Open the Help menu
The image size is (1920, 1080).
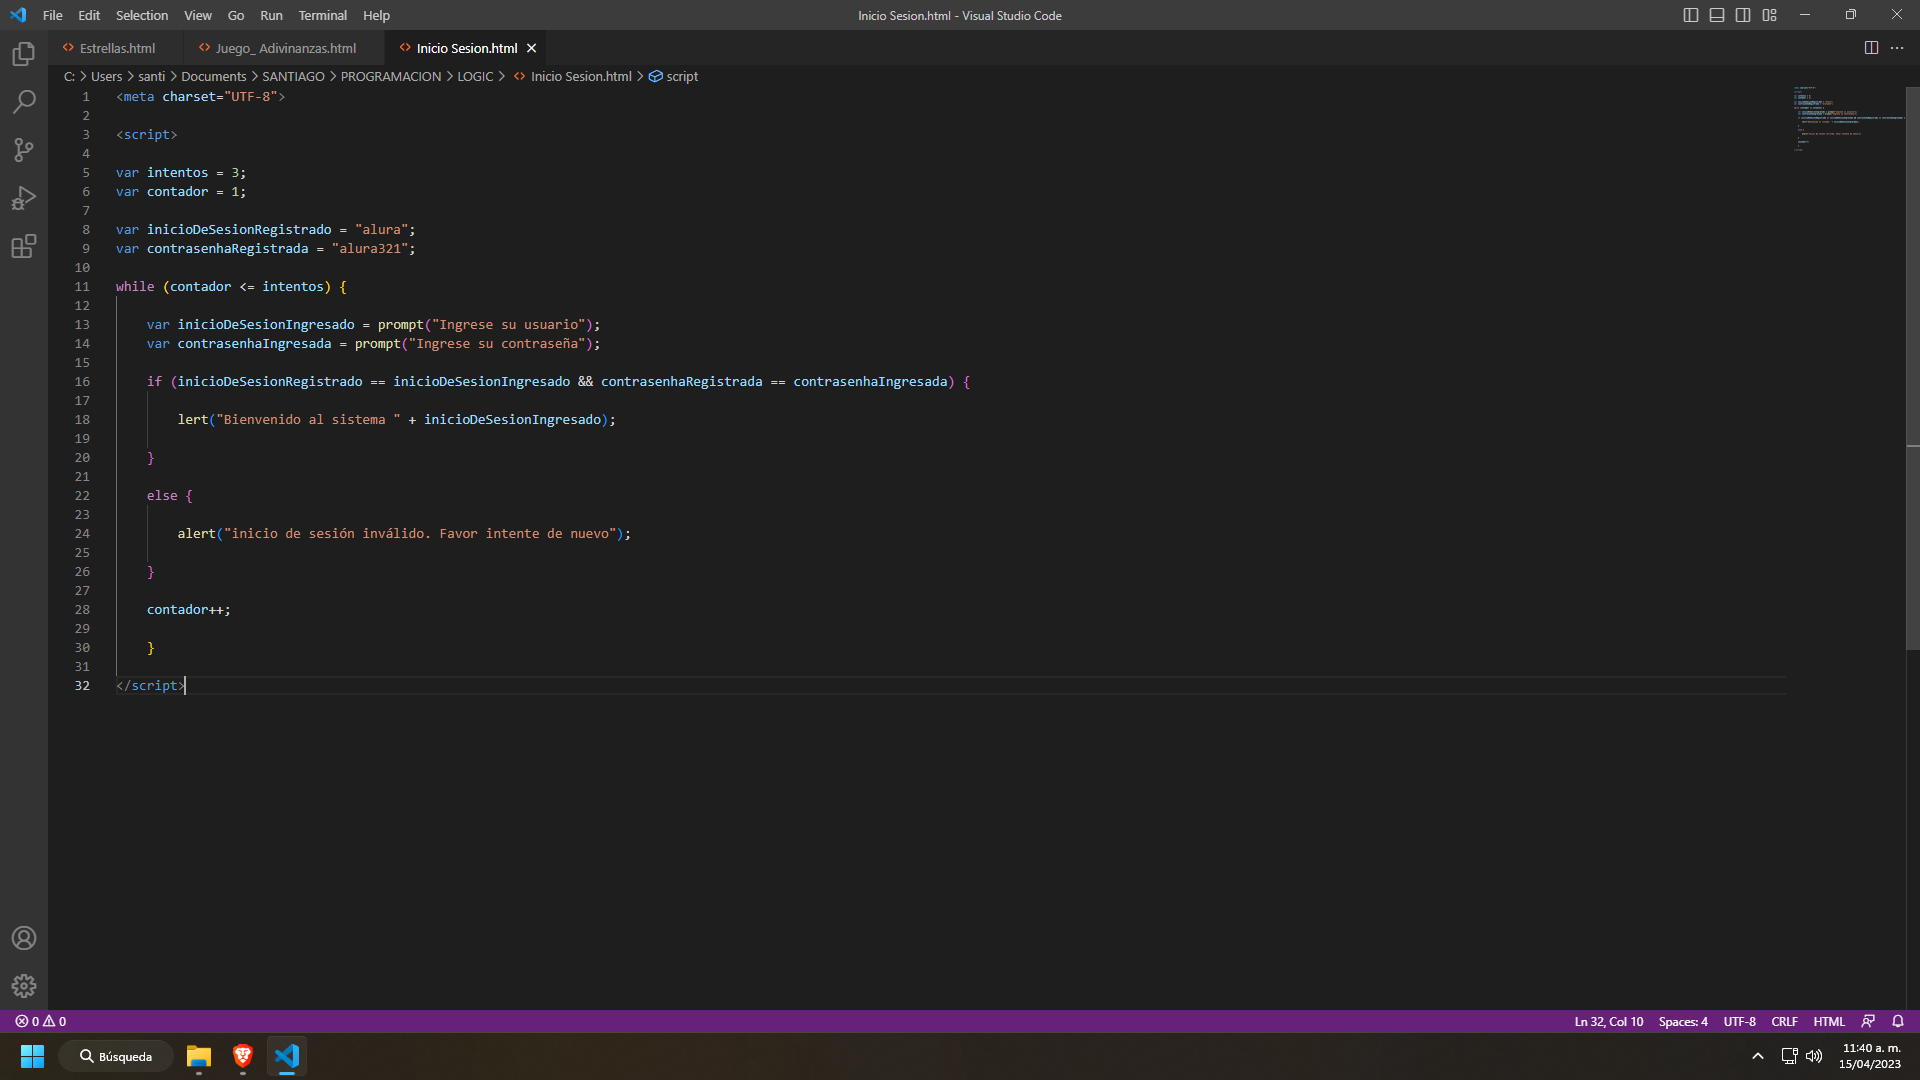point(377,15)
